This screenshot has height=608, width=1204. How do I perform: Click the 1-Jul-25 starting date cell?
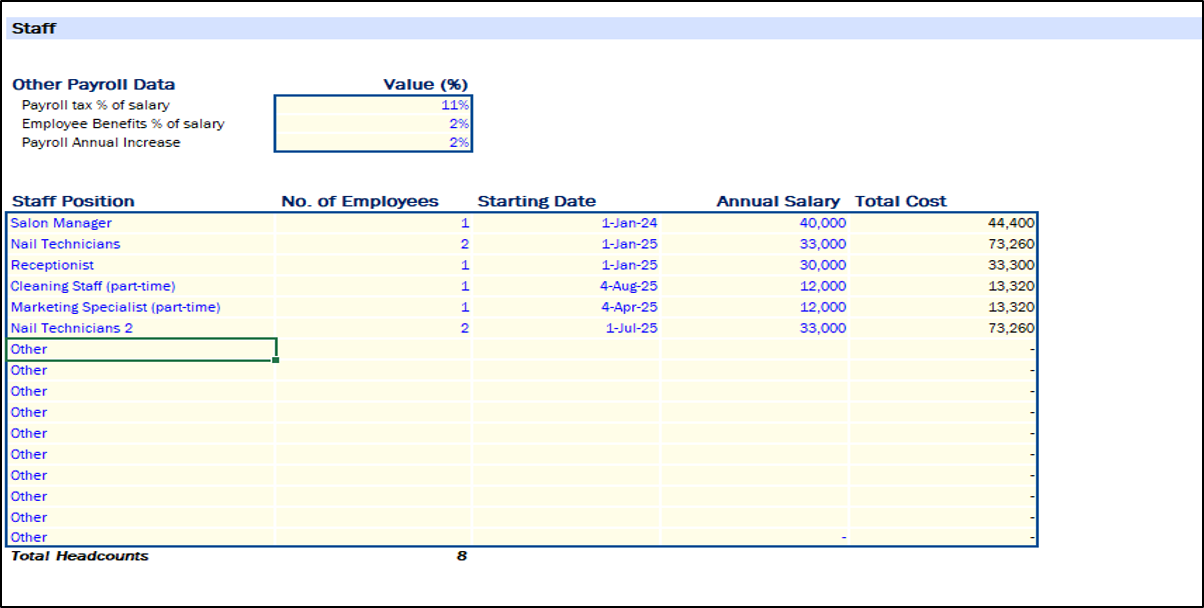coord(566,328)
